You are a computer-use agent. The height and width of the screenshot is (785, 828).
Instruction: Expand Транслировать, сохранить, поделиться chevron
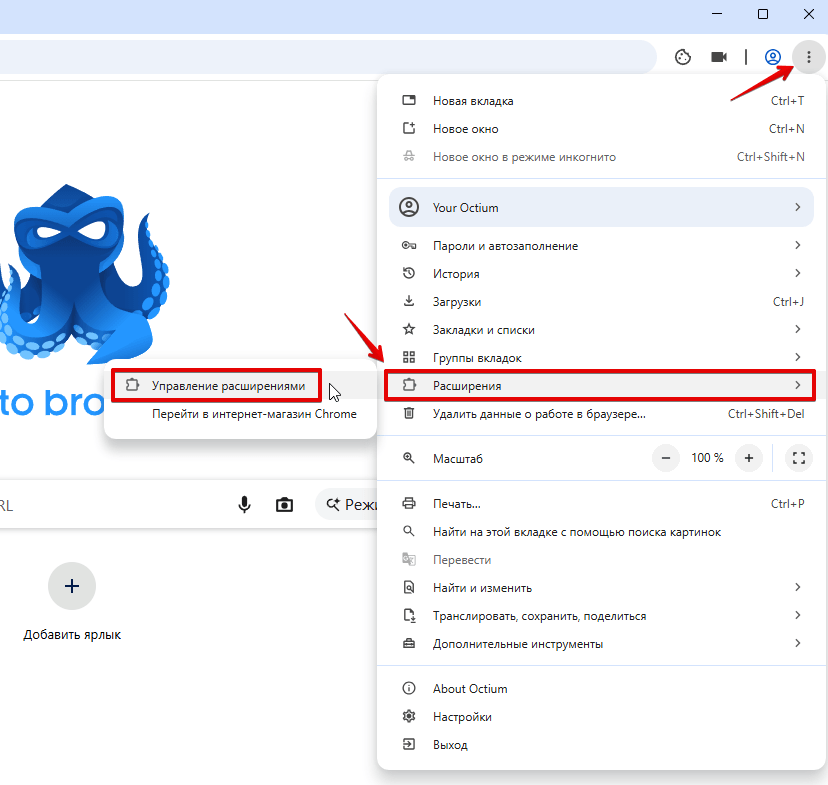pos(797,615)
